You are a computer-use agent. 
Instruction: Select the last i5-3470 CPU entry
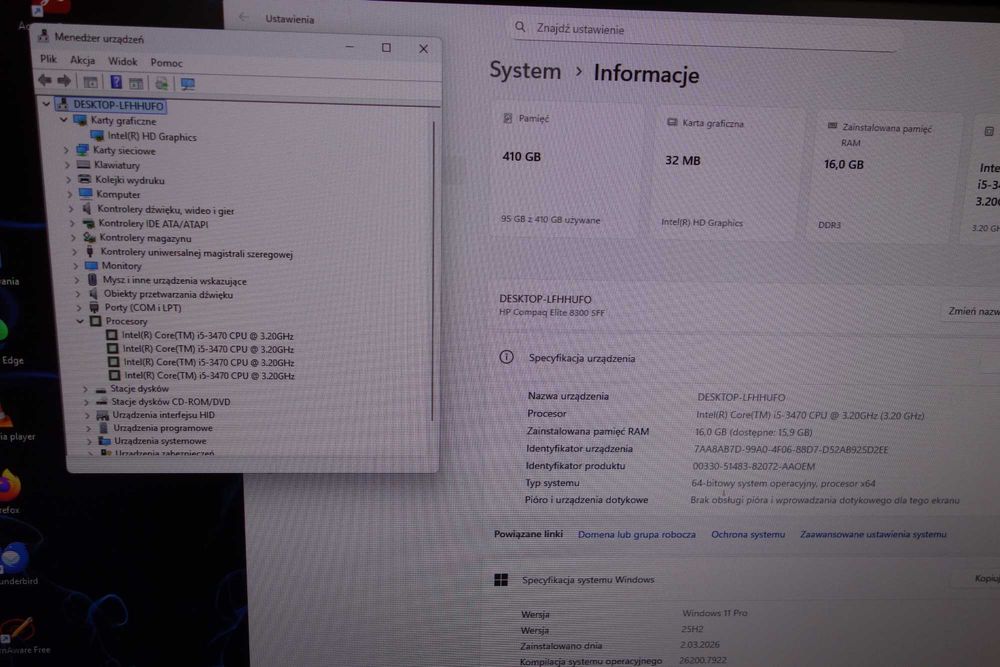coord(209,376)
